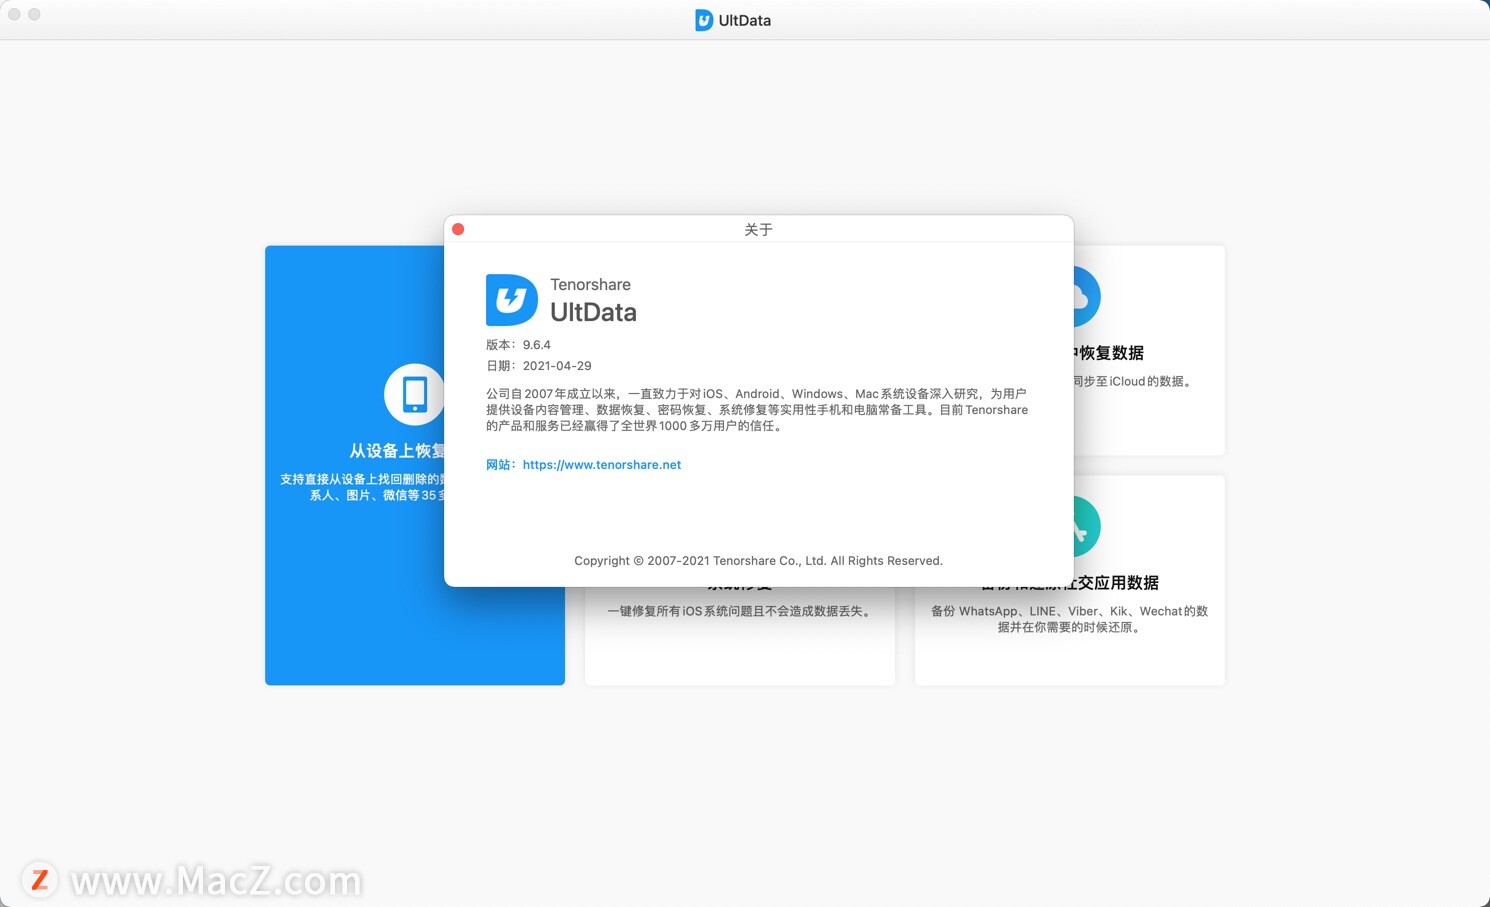Click the 一键修复所有iOS系统问题 description text

click(x=739, y=611)
